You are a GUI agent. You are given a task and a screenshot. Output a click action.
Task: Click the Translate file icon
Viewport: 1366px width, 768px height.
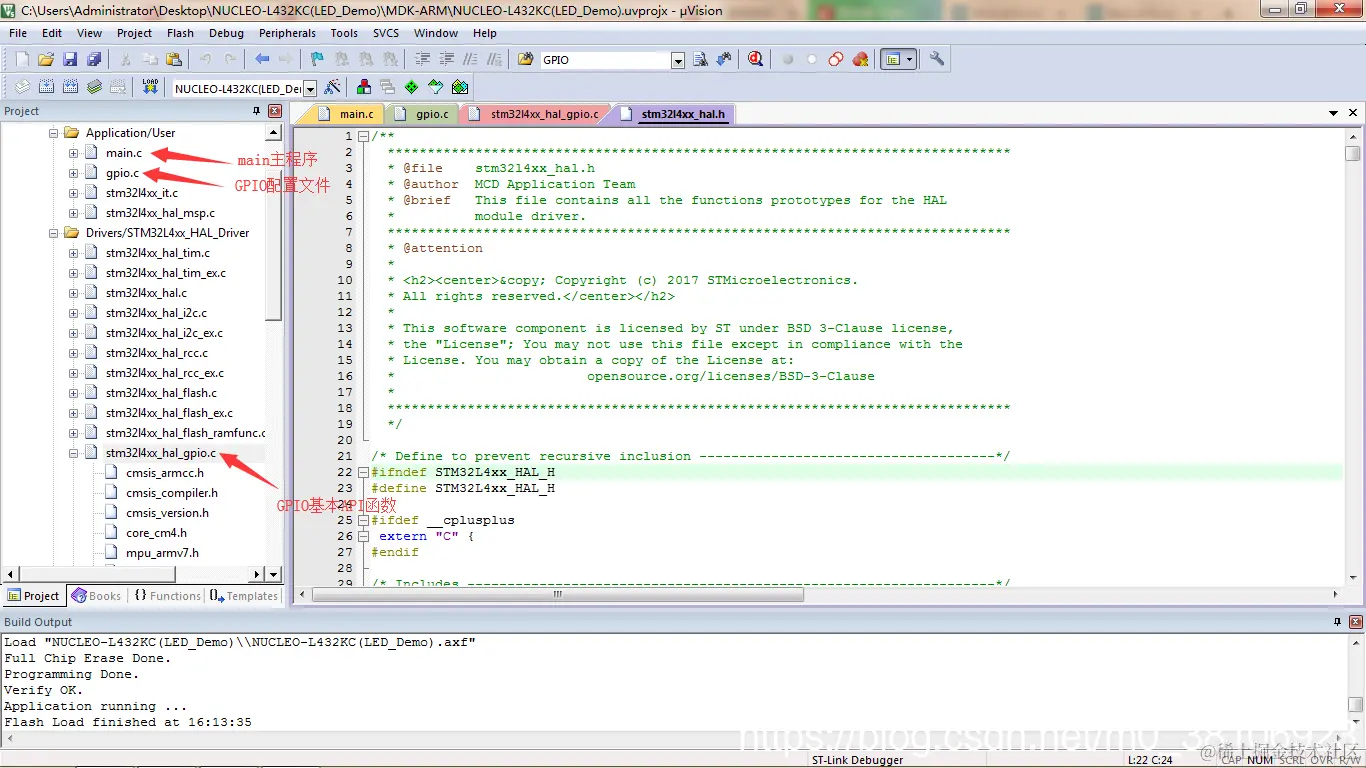click(21, 87)
